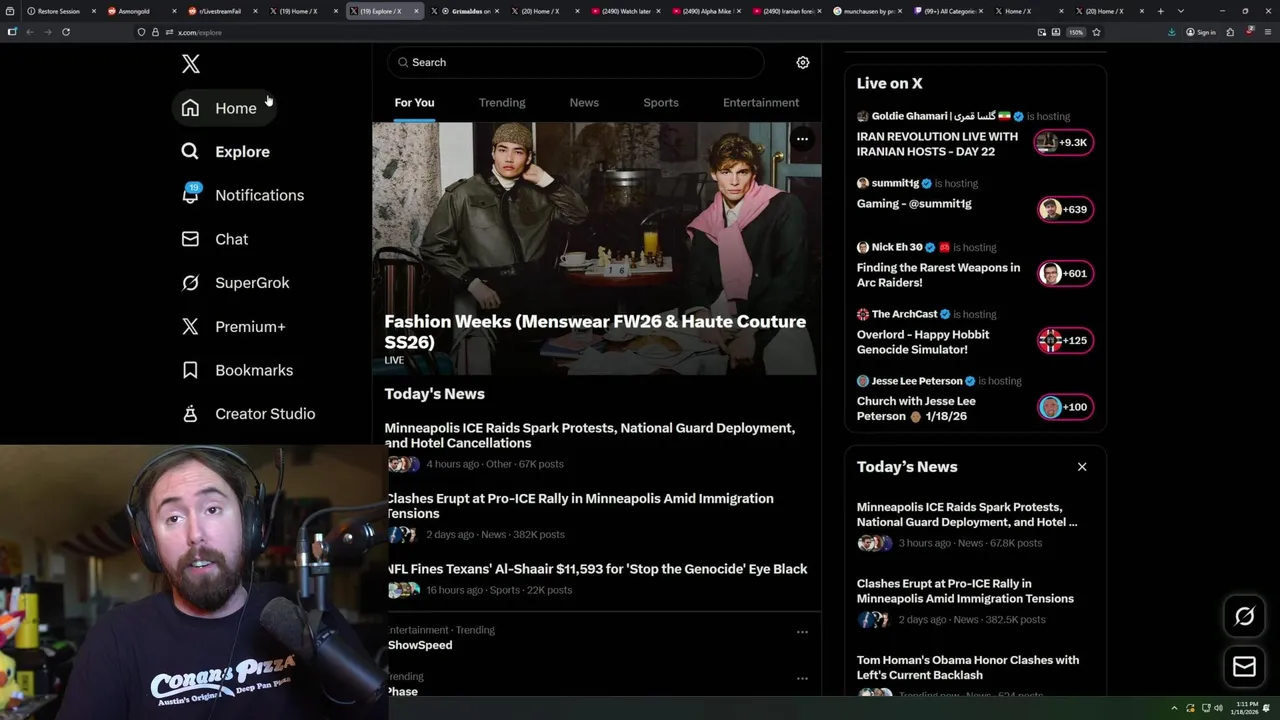1280x720 pixels.
Task: Select the For You tab
Action: pyautogui.click(x=414, y=102)
